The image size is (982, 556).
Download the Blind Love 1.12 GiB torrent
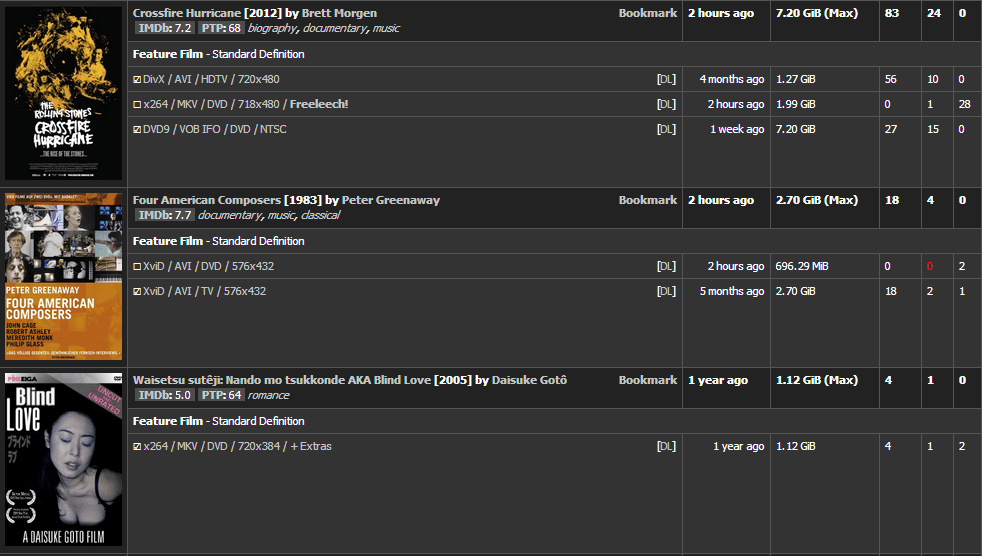coord(666,446)
